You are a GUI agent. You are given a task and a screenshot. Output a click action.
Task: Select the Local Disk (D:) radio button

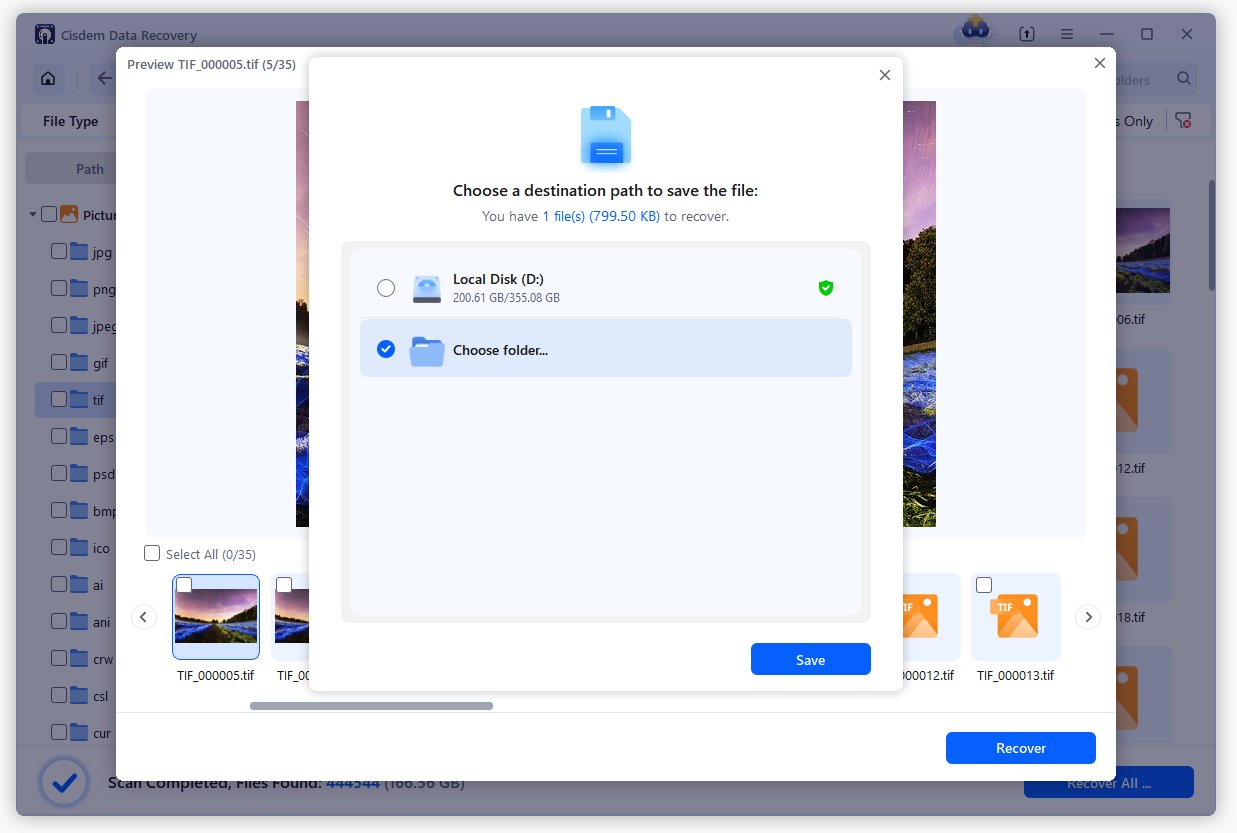[x=386, y=288]
